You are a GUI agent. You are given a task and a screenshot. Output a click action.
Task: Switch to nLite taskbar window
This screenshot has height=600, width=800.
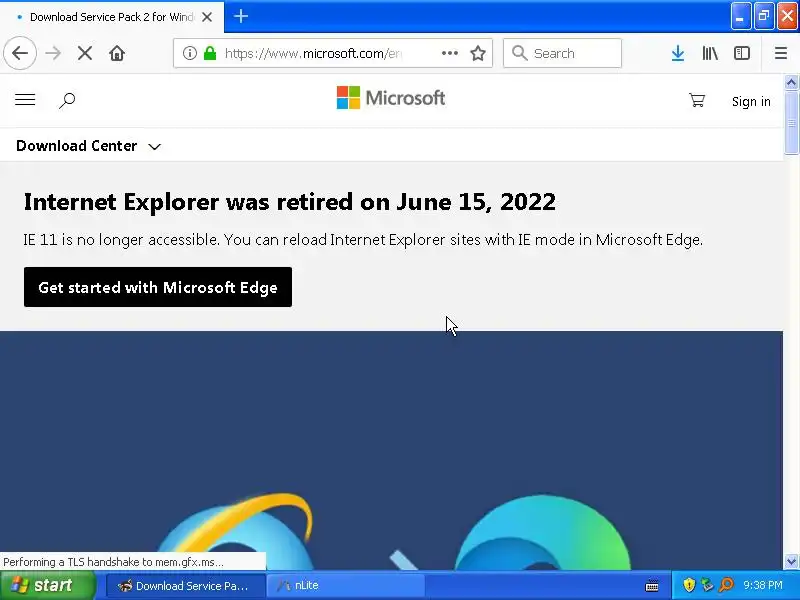tap(345, 586)
